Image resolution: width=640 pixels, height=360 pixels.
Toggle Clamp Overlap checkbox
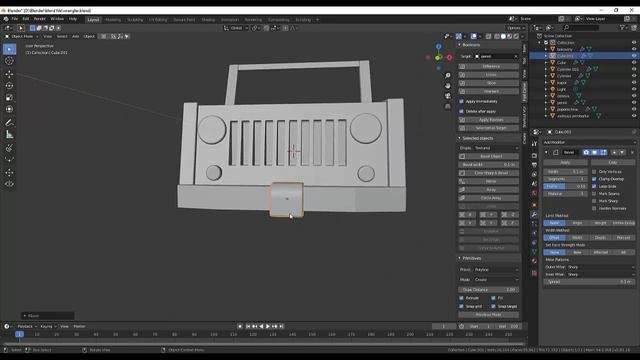tap(594, 179)
